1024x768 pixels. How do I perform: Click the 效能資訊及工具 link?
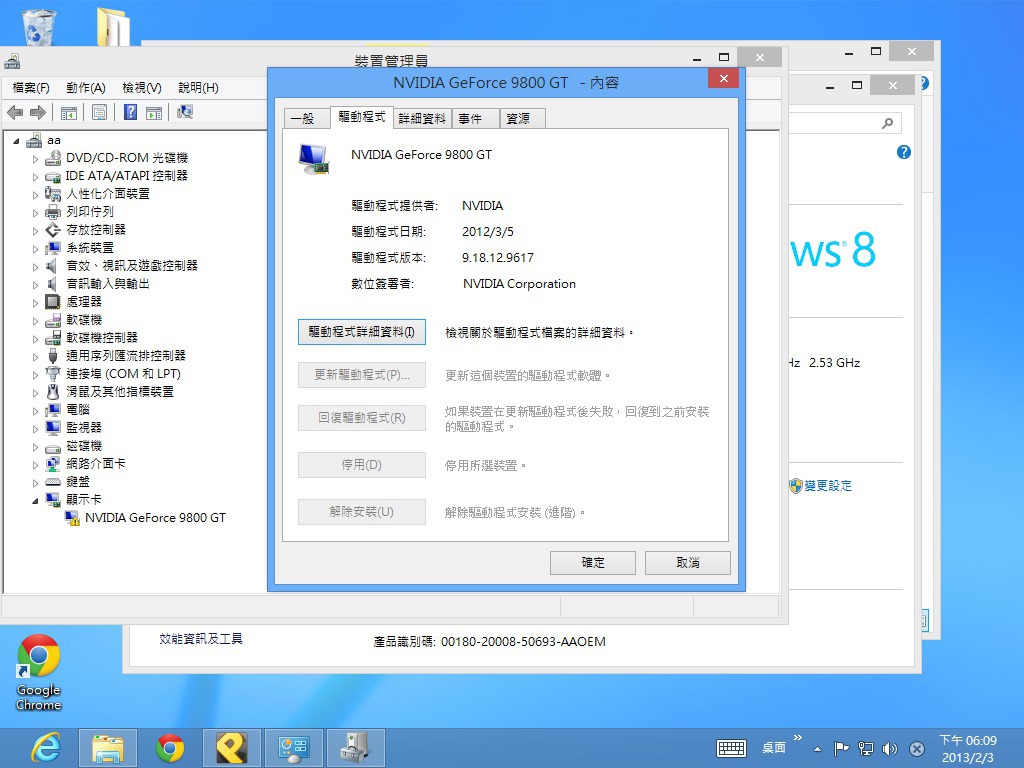tap(201, 639)
